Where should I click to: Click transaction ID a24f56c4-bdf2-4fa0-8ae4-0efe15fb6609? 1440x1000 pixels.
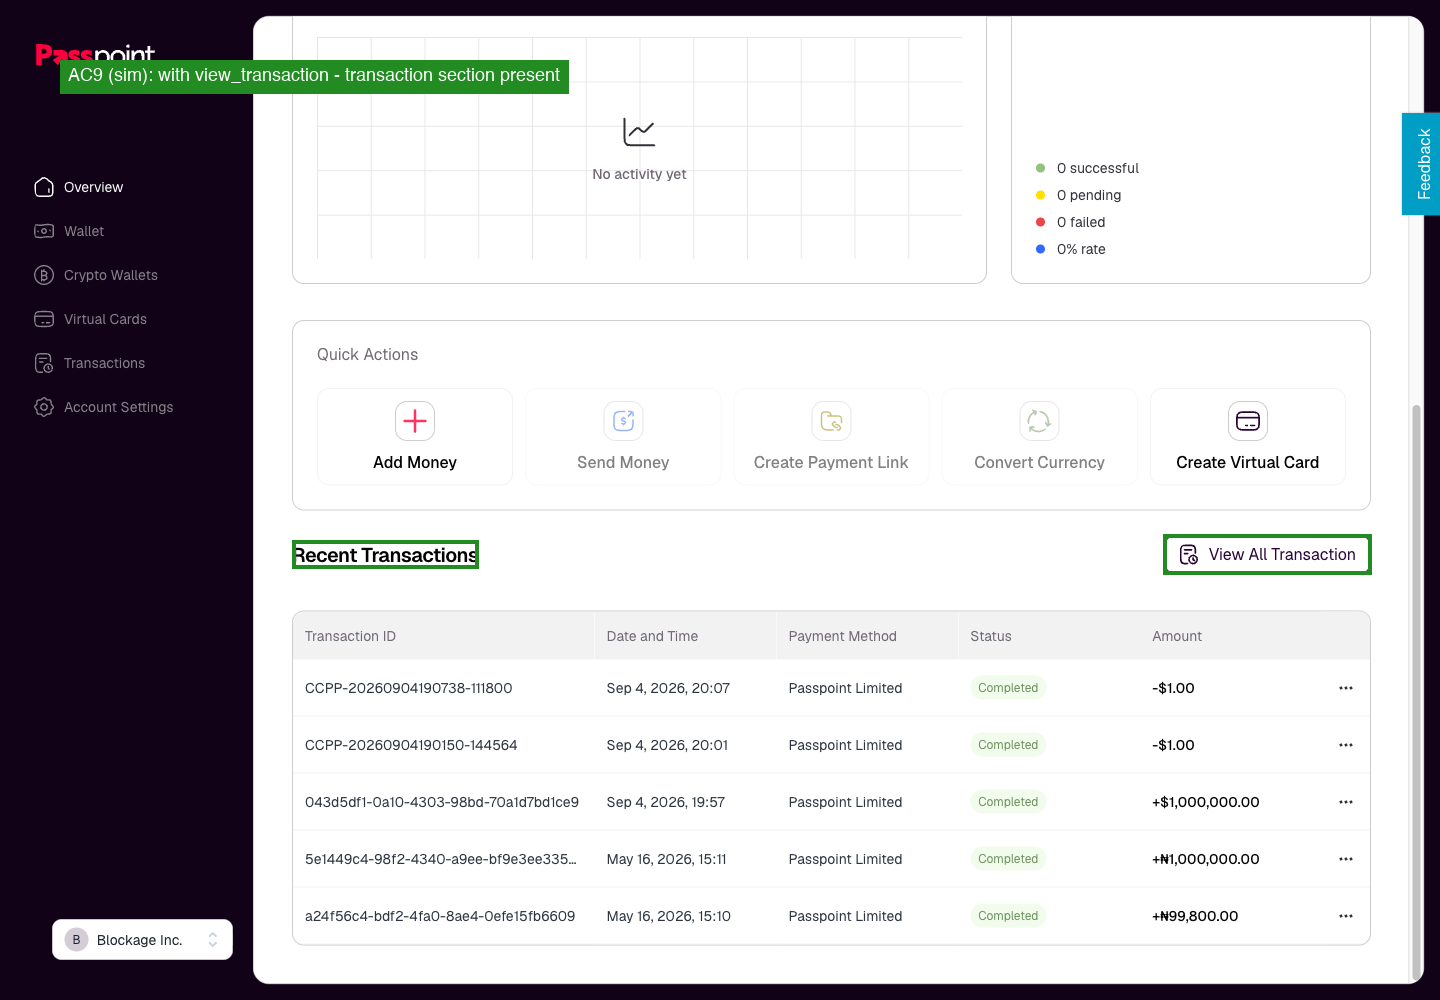point(440,916)
